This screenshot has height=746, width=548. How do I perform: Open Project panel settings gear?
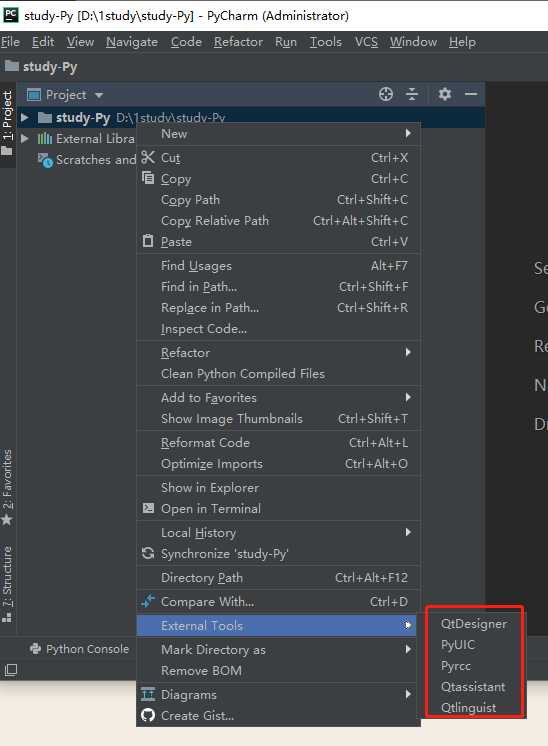[445, 94]
